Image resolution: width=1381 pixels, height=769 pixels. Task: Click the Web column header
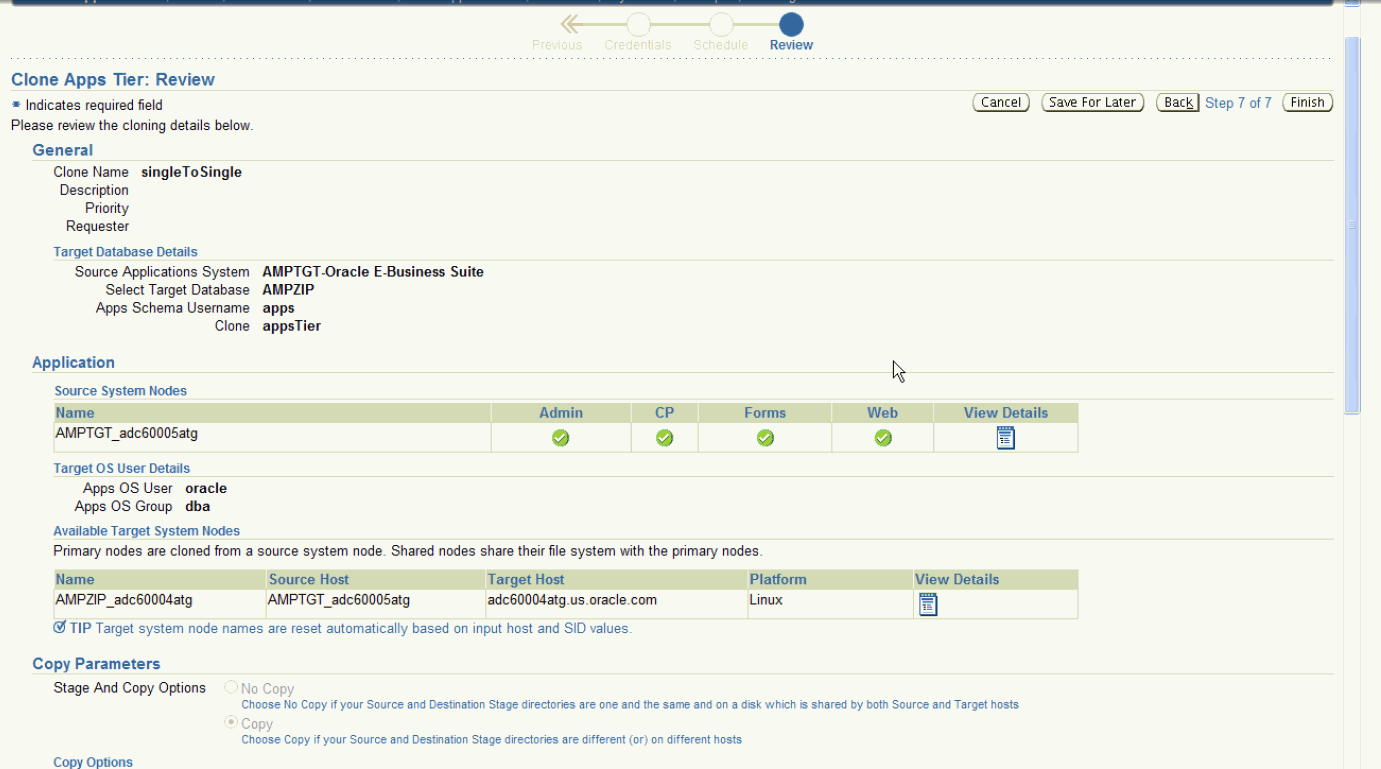883,413
